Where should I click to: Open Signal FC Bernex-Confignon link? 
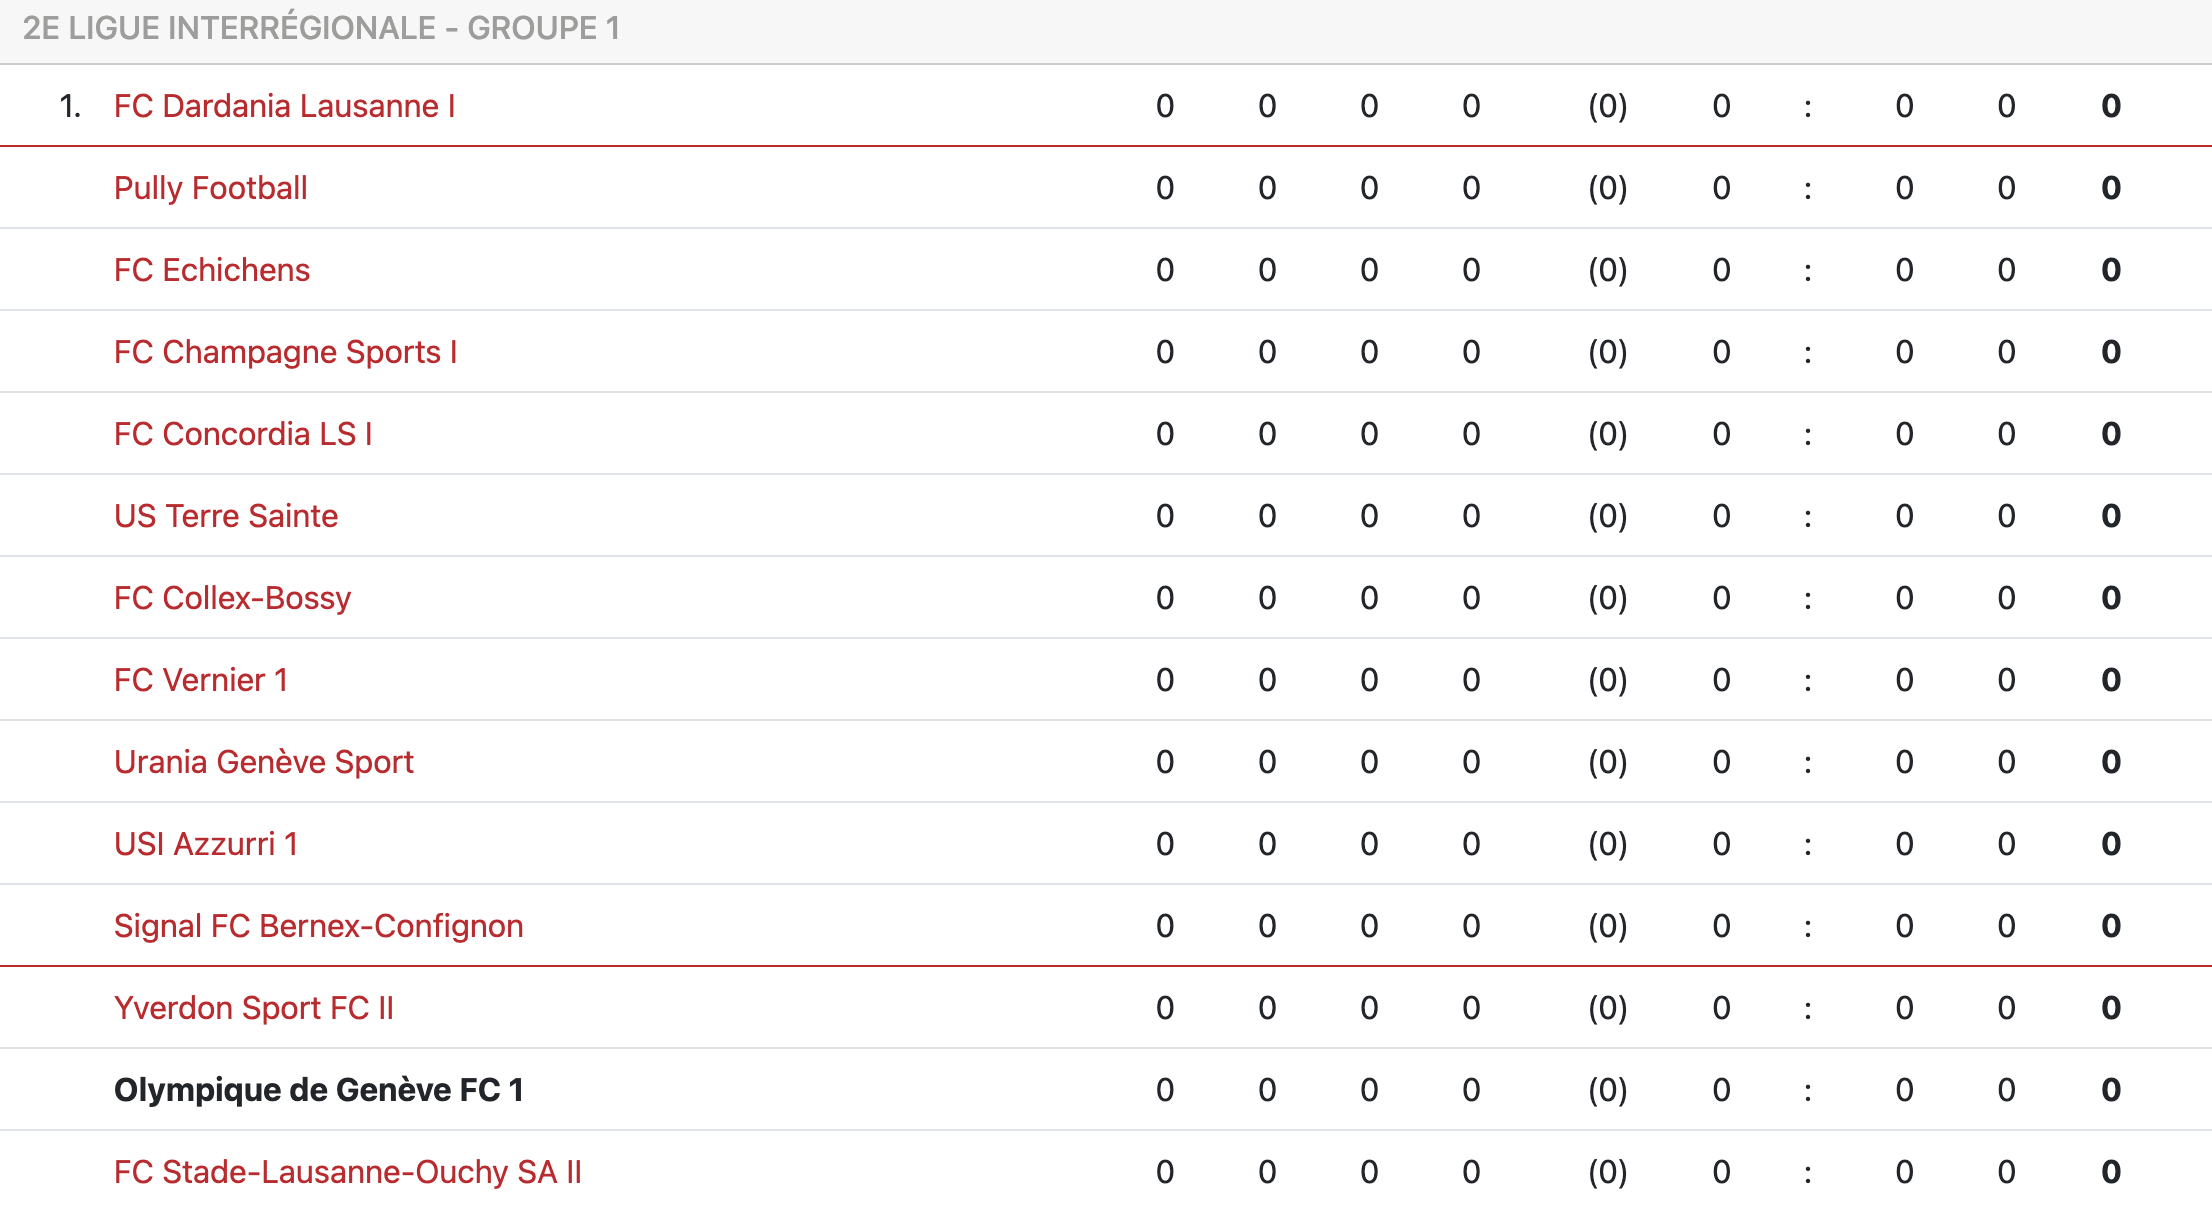318,926
